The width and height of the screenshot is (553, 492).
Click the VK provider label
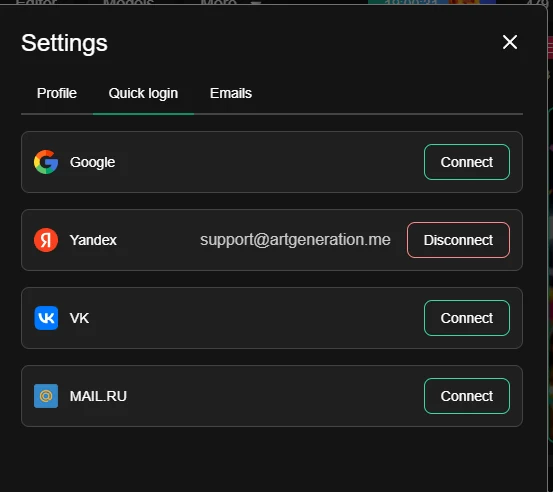(79, 318)
